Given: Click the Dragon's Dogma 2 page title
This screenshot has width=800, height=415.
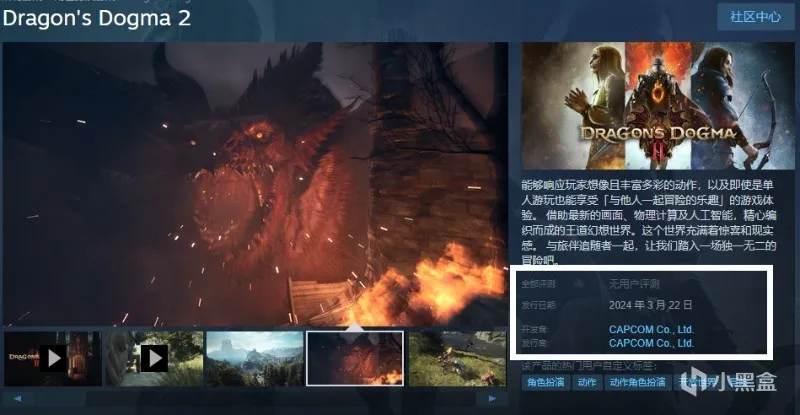Looking at the screenshot, I should point(96,18).
